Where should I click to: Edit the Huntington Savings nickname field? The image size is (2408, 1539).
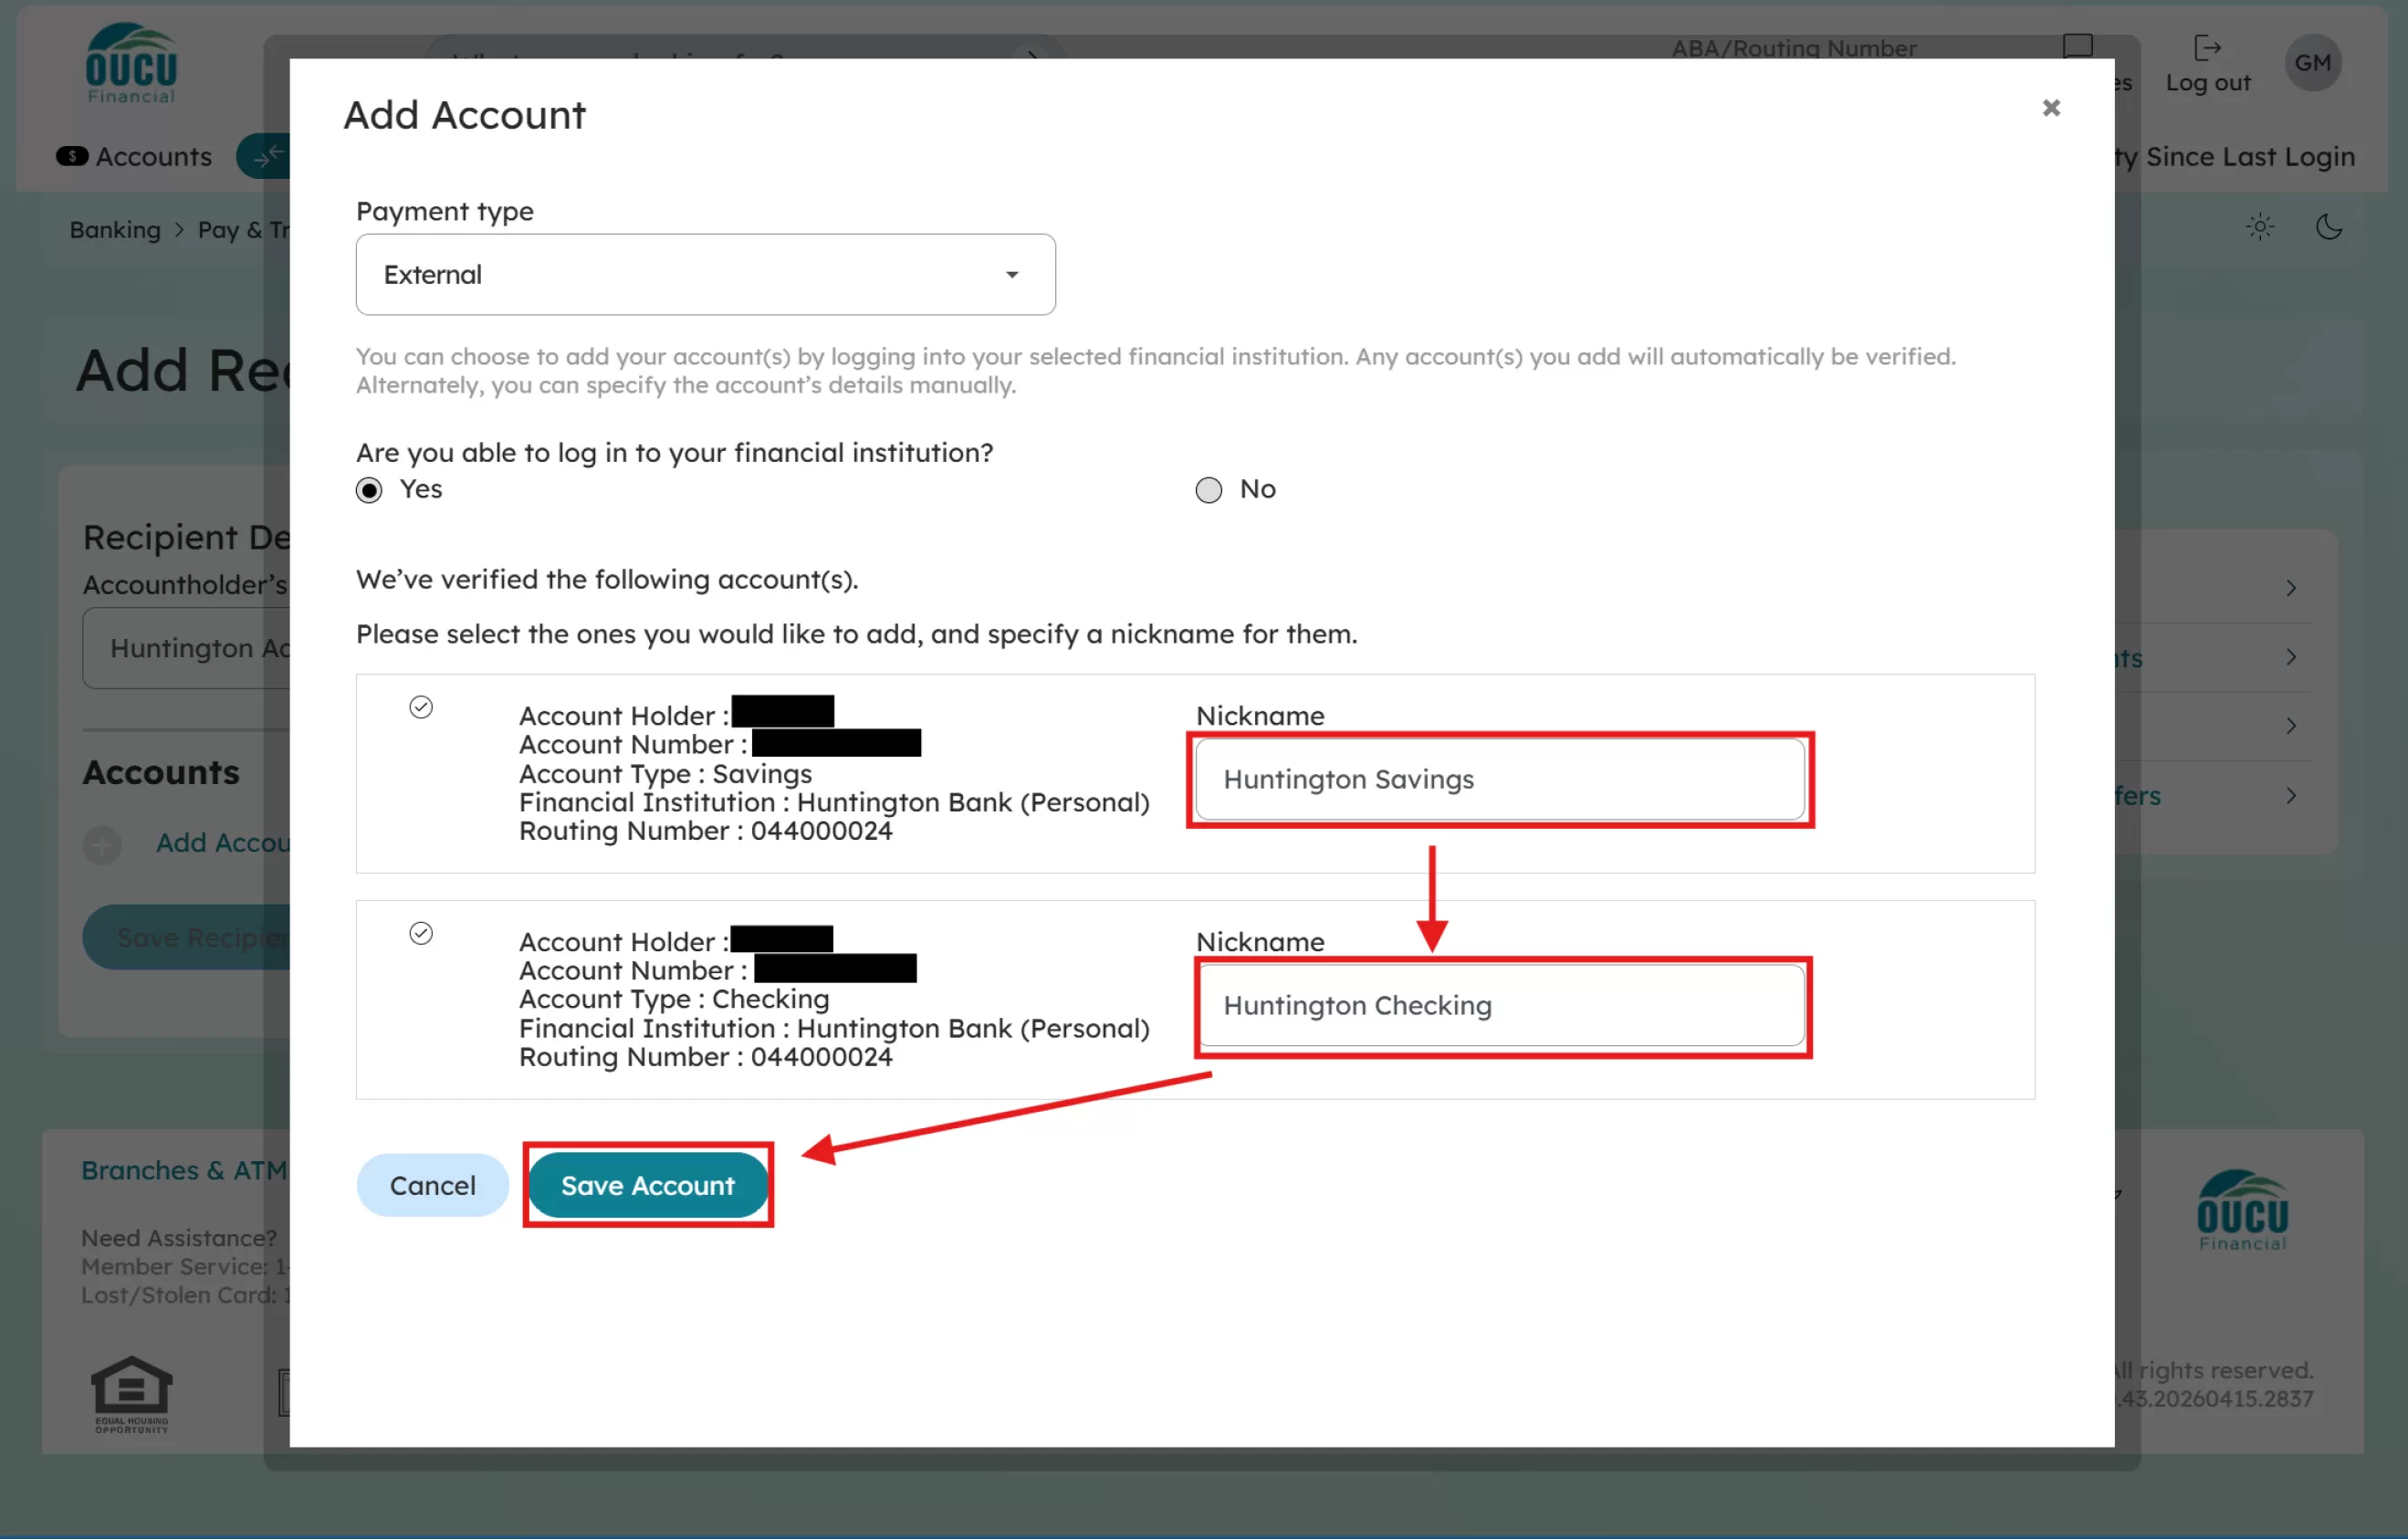[x=1499, y=779]
